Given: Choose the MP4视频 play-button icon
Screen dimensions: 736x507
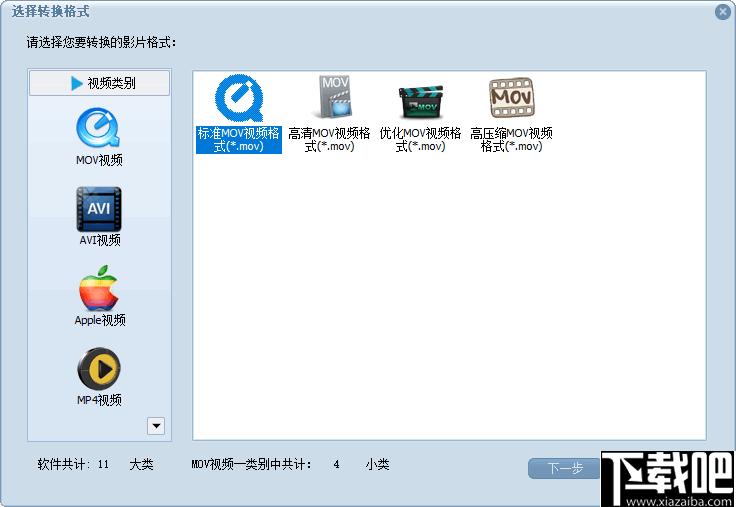Looking at the screenshot, I should click(99, 369).
